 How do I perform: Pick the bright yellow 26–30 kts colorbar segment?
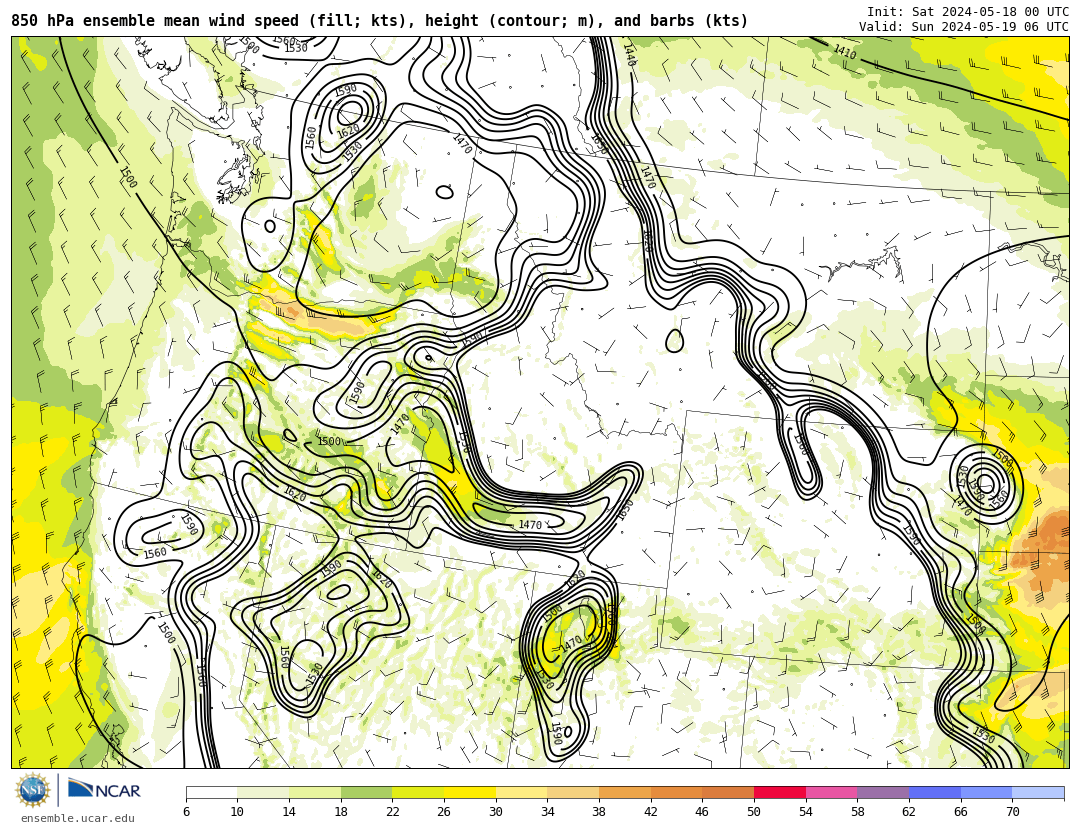click(470, 792)
